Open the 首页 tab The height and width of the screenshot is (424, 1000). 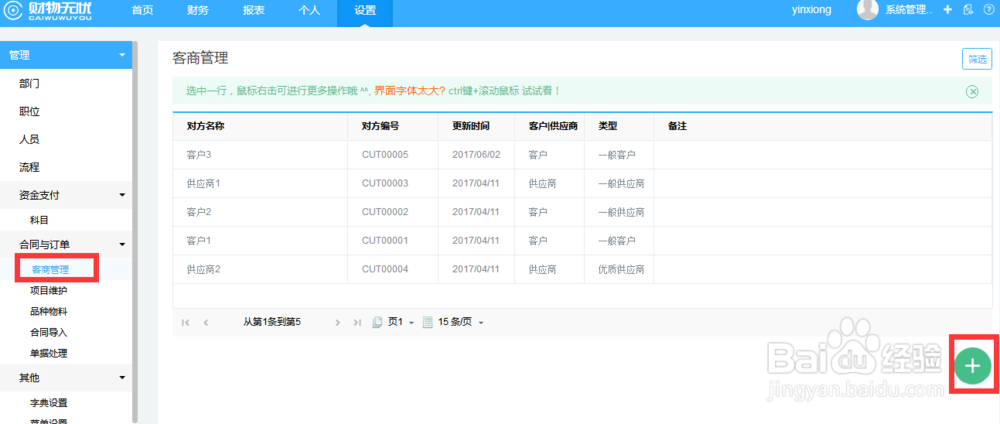[142, 10]
